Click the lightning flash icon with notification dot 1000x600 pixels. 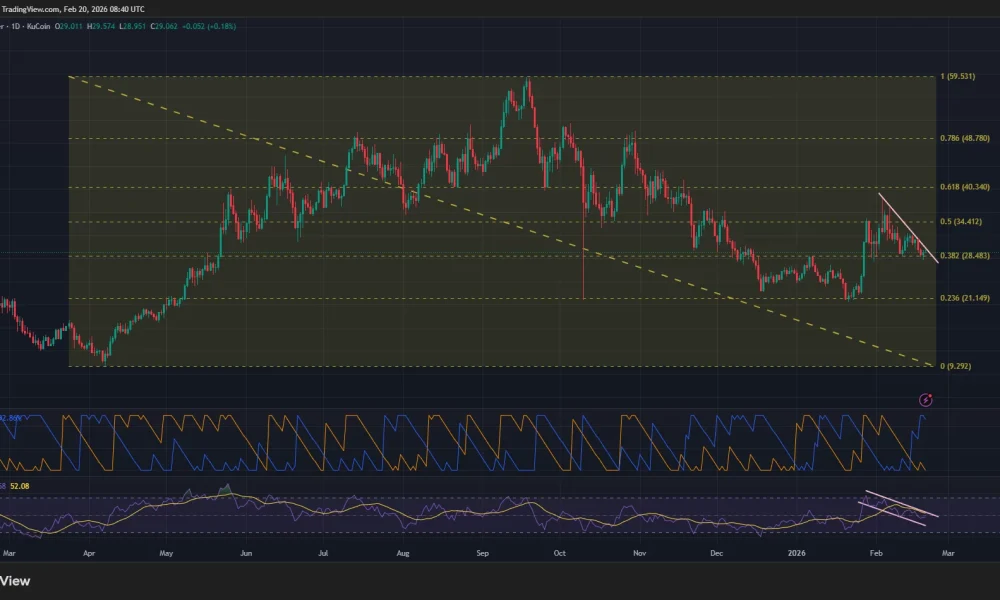[925, 400]
